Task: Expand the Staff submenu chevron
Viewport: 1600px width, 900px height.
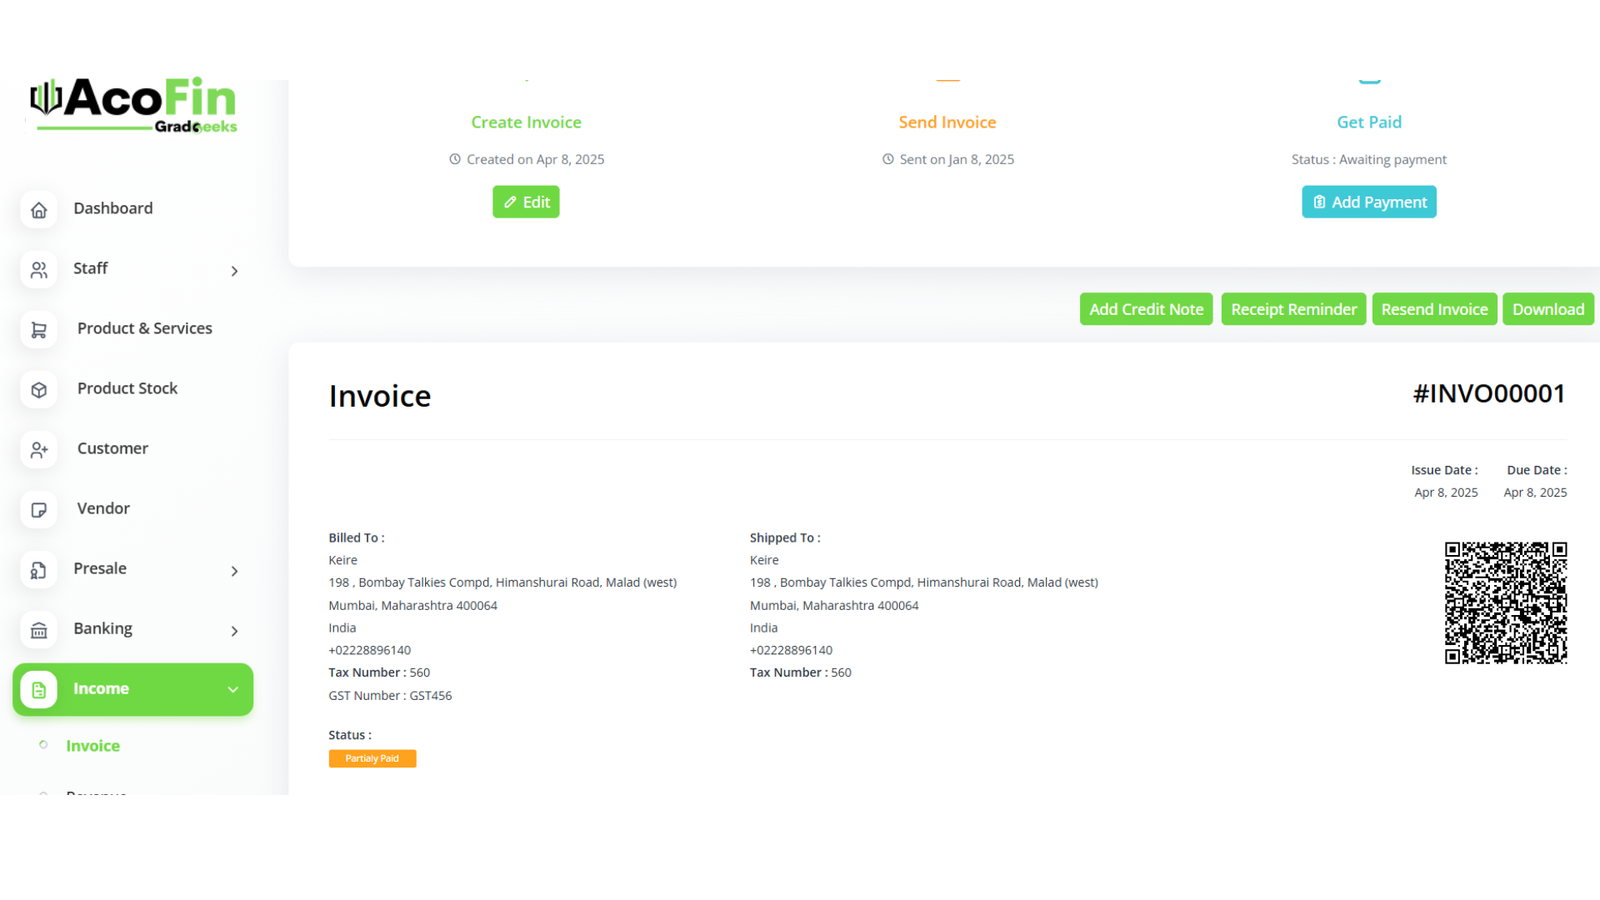Action: pyautogui.click(x=234, y=271)
